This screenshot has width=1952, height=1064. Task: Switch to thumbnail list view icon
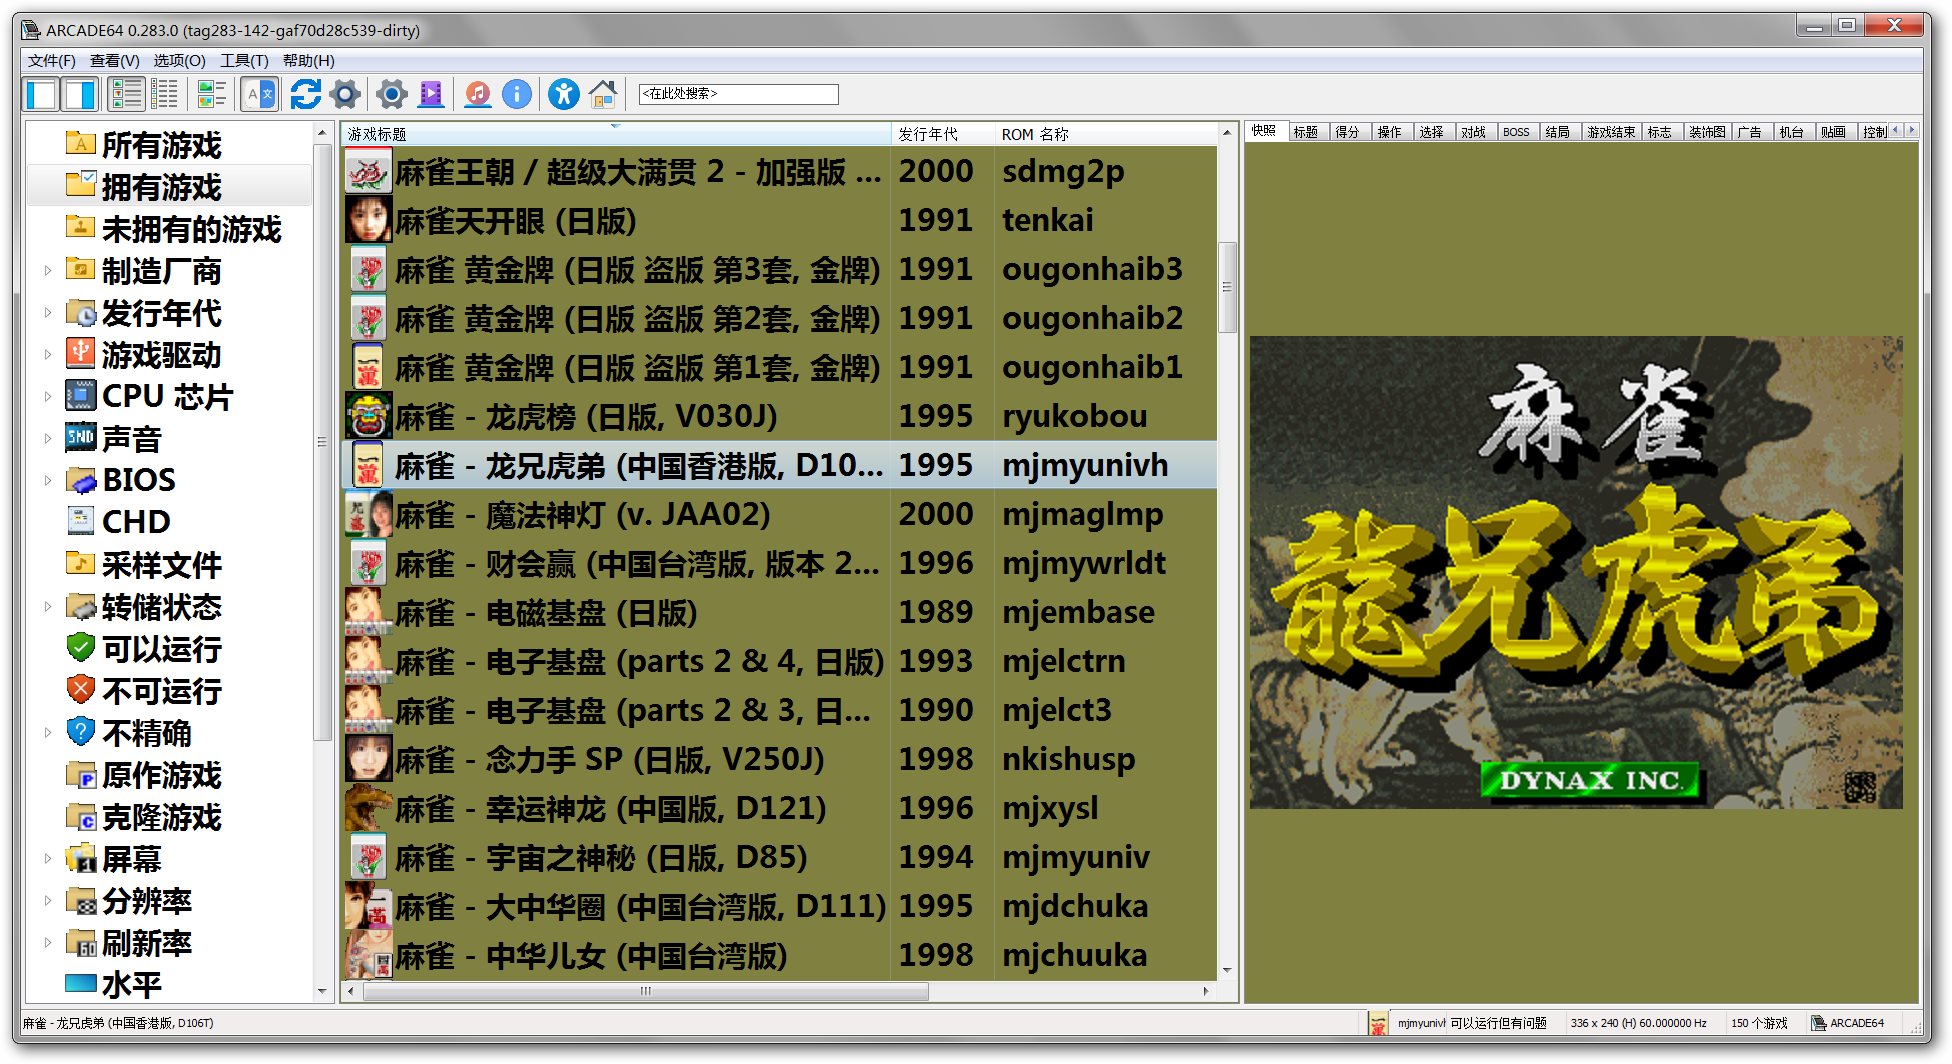(x=211, y=94)
